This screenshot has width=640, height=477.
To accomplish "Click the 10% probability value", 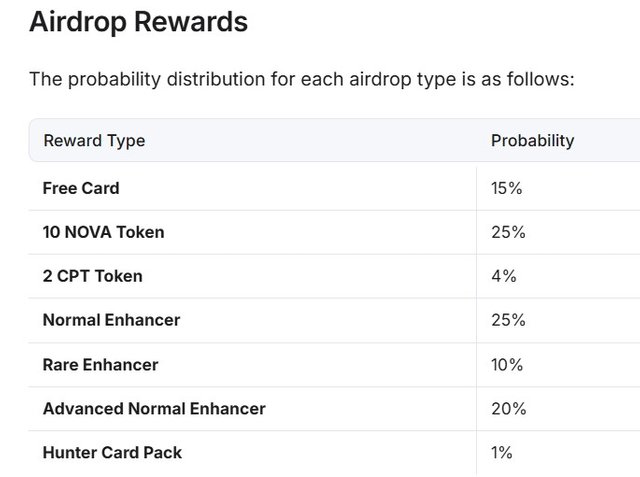I will (x=507, y=365).
